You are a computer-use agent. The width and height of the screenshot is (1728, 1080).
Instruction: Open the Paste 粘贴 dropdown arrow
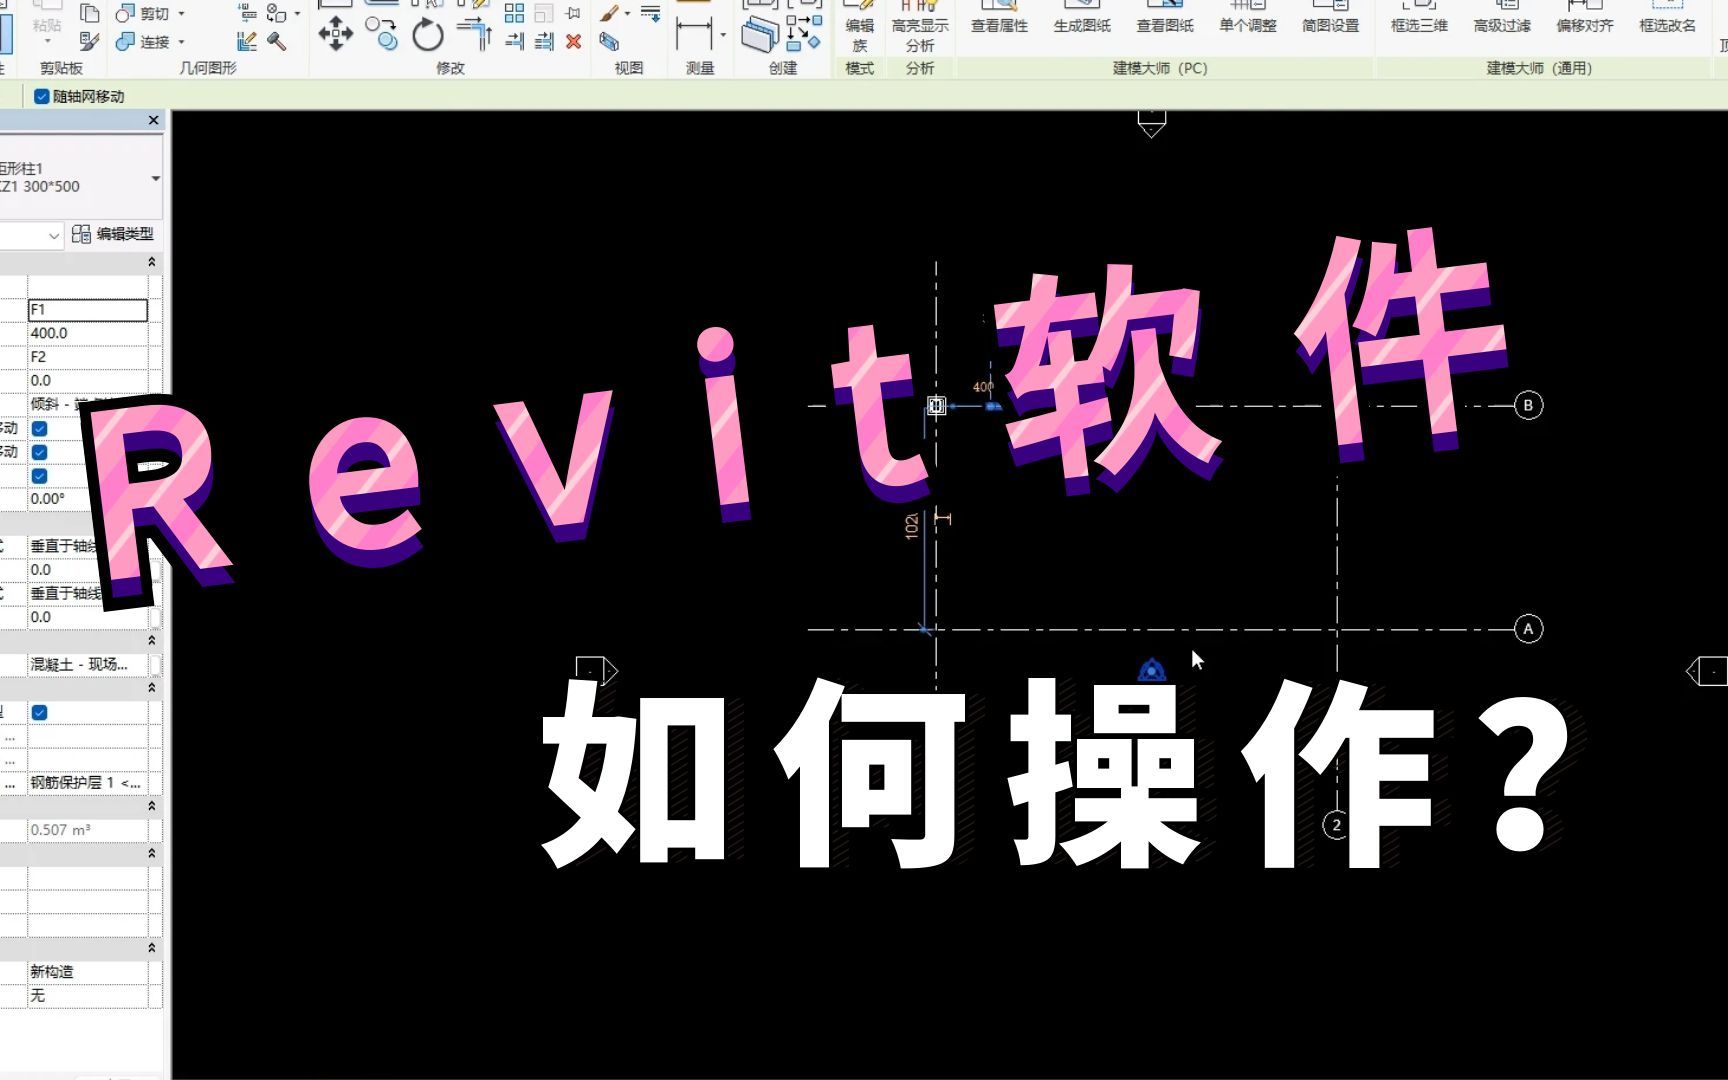tap(47, 41)
